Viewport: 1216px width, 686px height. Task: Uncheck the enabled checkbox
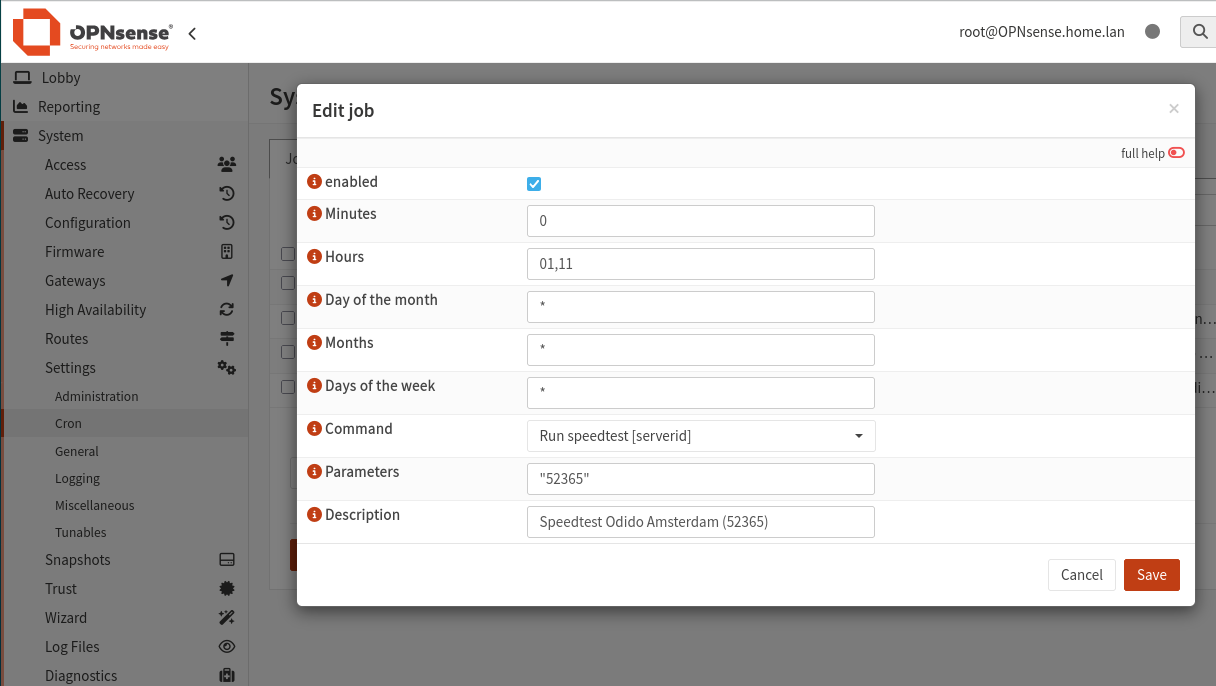pos(534,184)
